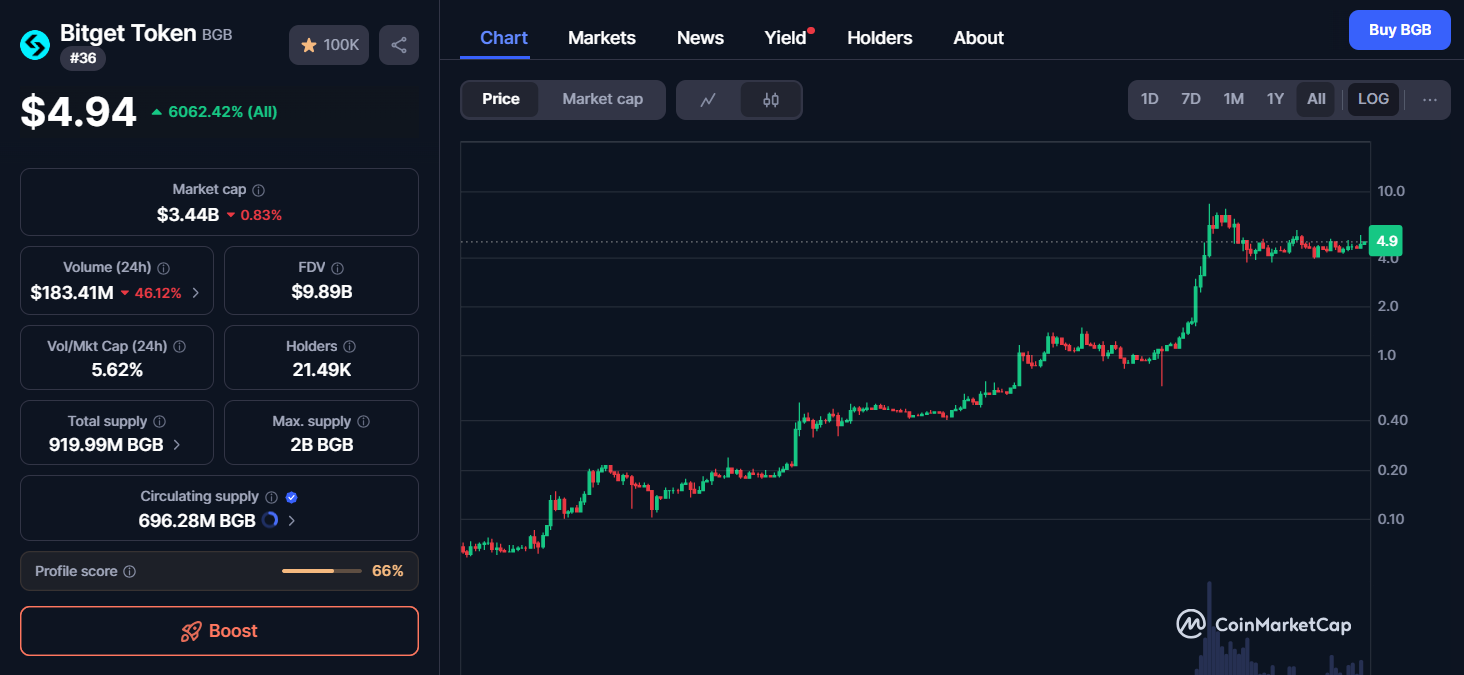Image resolution: width=1464 pixels, height=675 pixels.
Task: Click the 4.9 current price tag on axis
Action: [x=1386, y=241]
